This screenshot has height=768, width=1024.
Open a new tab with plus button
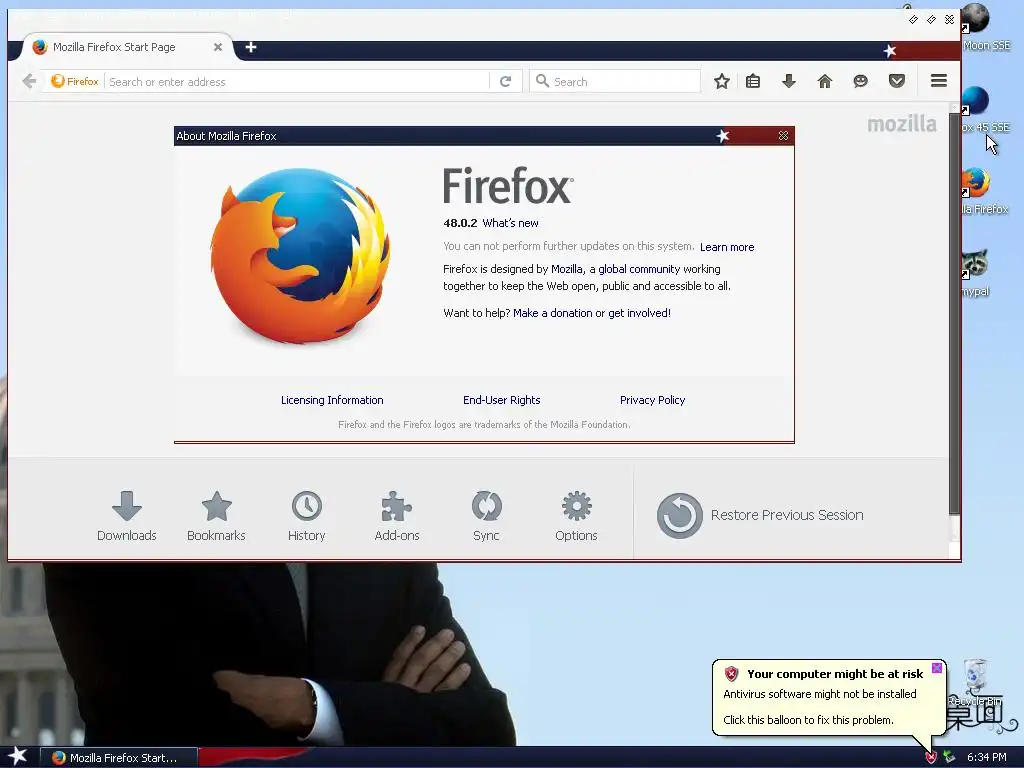(251, 47)
